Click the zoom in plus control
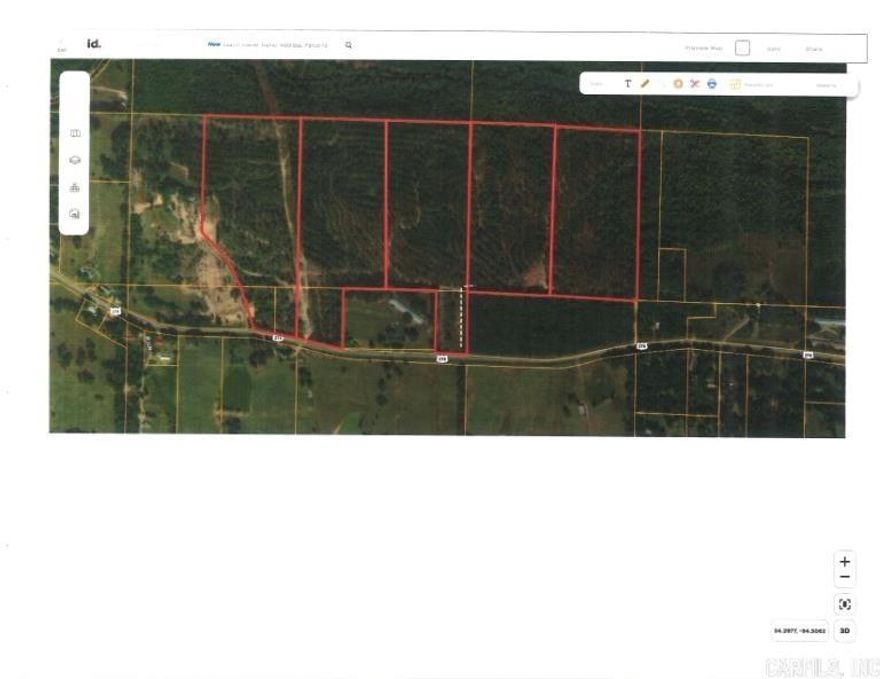 pos(845,562)
